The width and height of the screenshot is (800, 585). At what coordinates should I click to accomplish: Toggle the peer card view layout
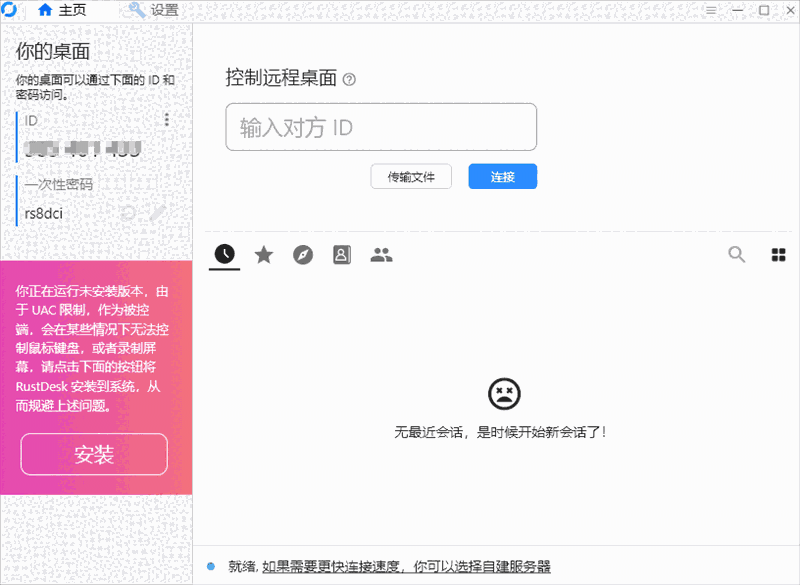[778, 255]
